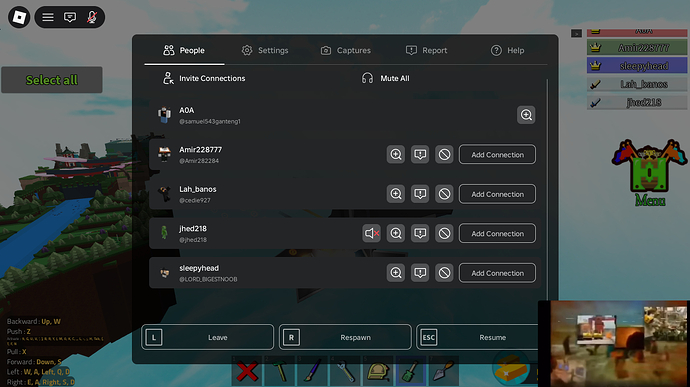
Task: Add Connection for jhed218
Action: (497, 233)
